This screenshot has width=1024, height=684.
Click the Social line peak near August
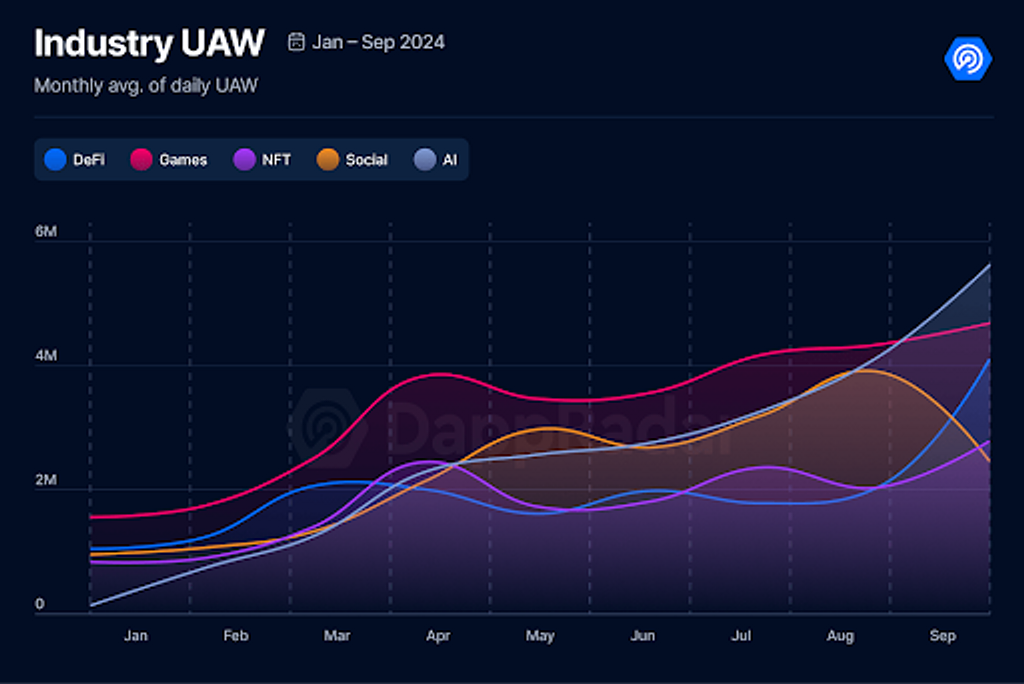click(x=863, y=370)
